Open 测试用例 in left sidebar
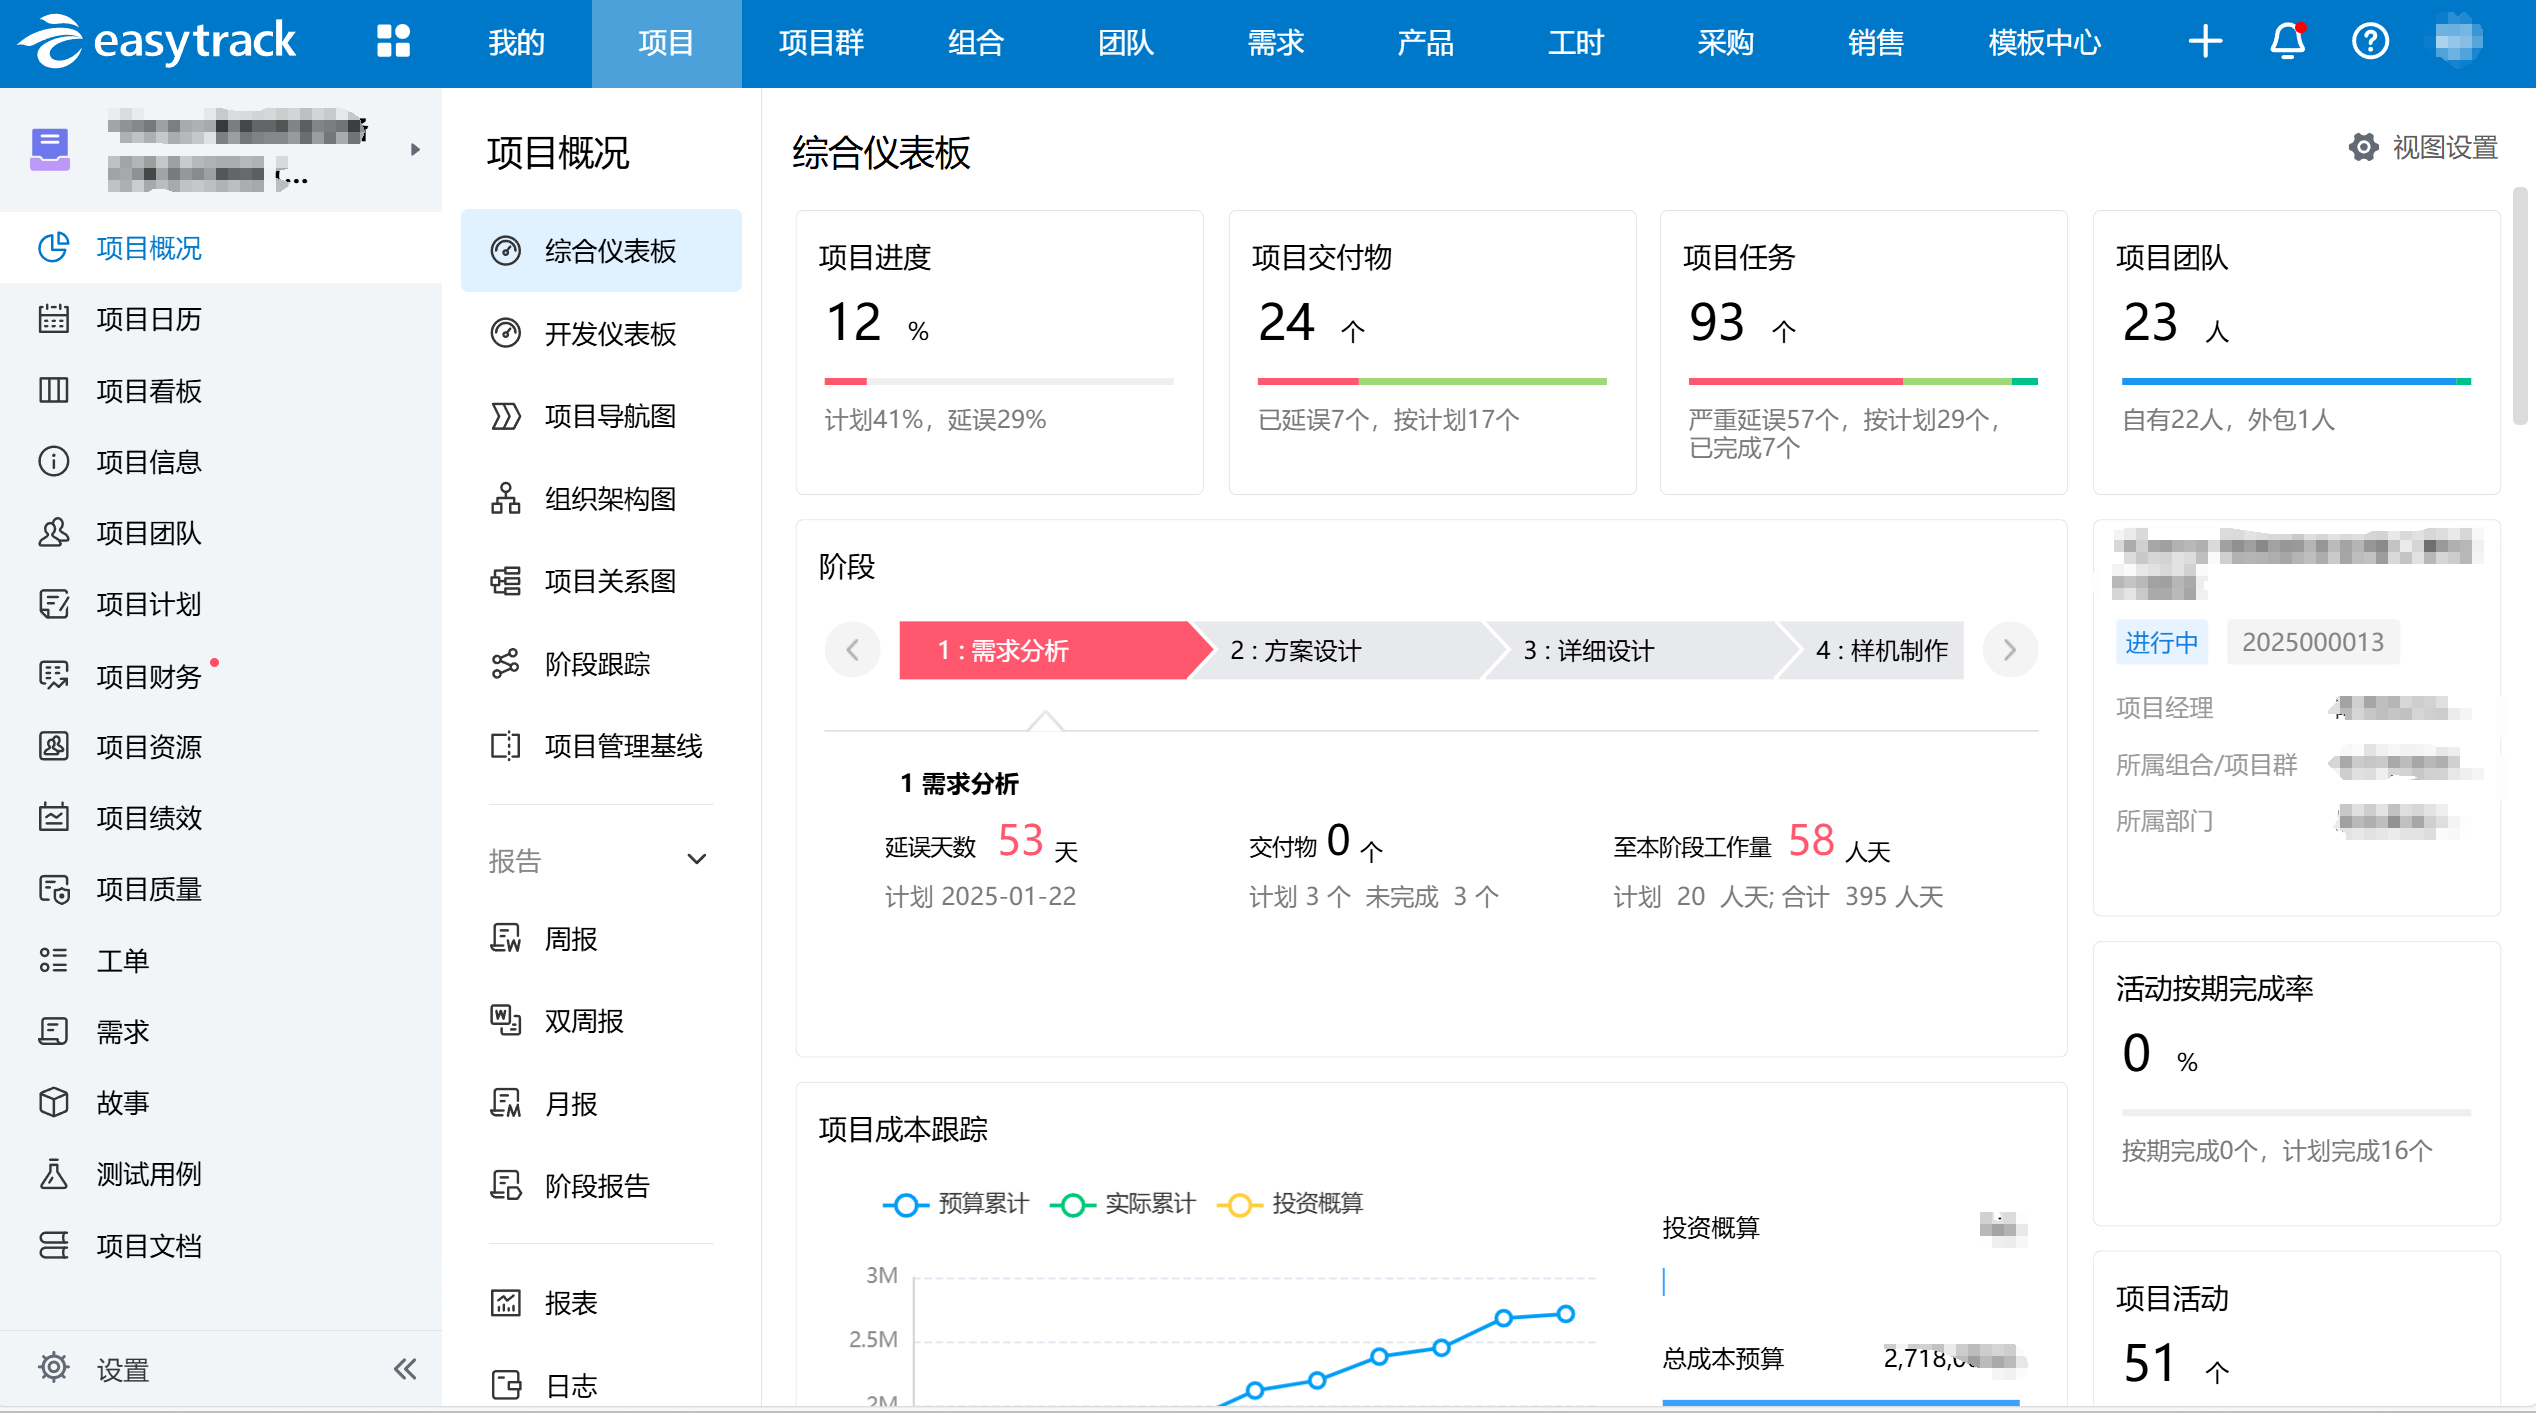Image resolution: width=2536 pixels, height=1413 pixels. (x=149, y=1174)
